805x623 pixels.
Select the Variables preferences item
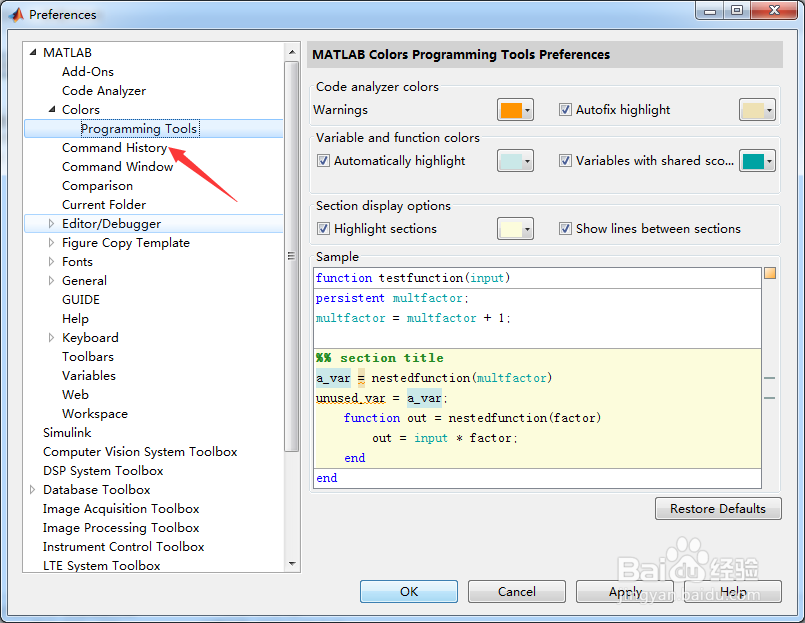[x=89, y=375]
